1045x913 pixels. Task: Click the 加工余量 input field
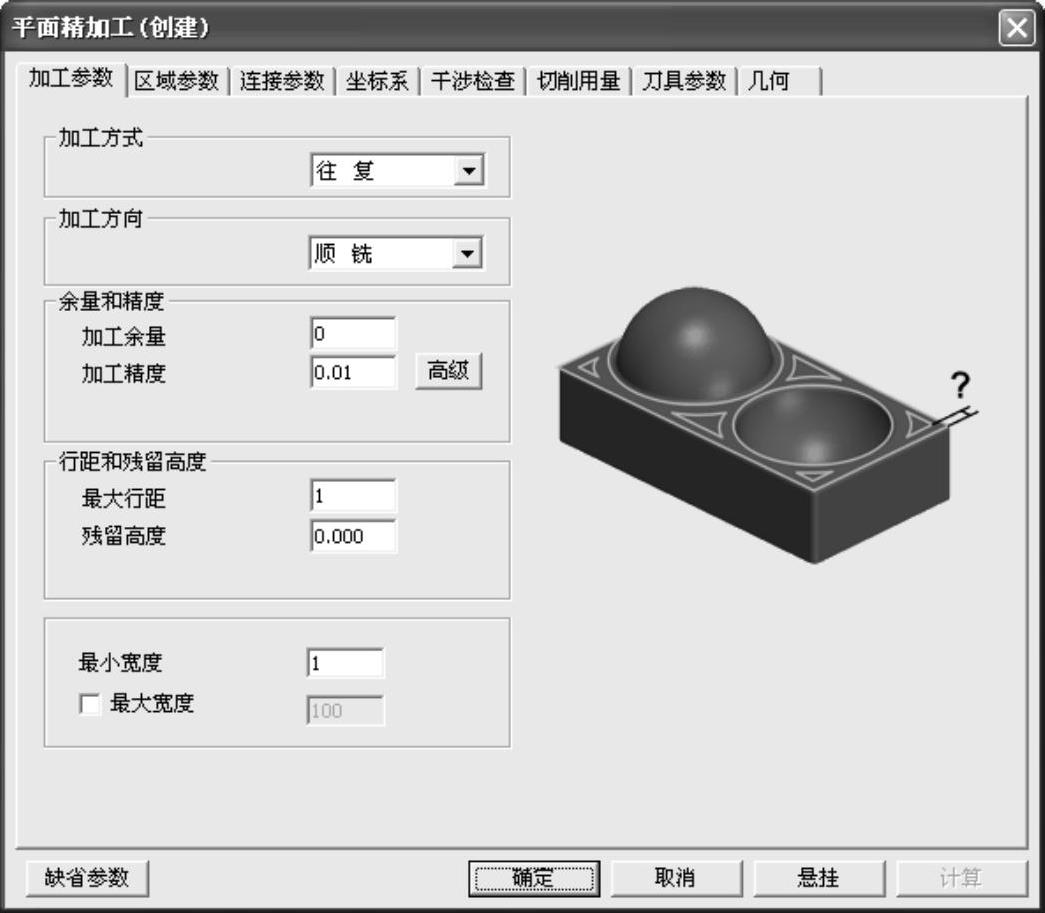(x=353, y=335)
